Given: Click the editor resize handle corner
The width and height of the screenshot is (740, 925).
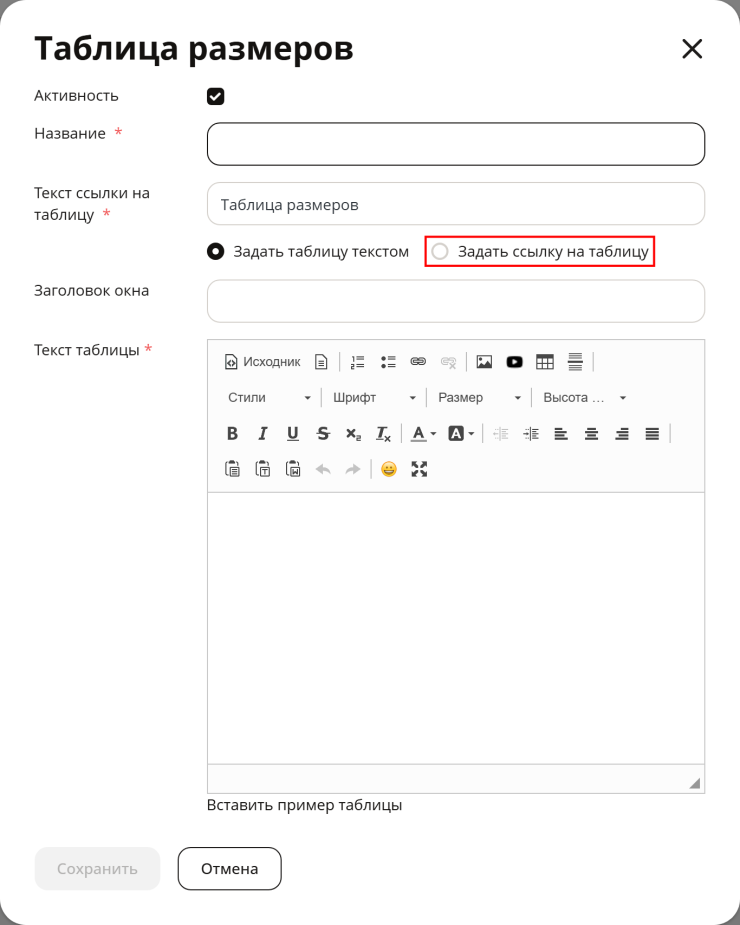Looking at the screenshot, I should click(x=695, y=783).
